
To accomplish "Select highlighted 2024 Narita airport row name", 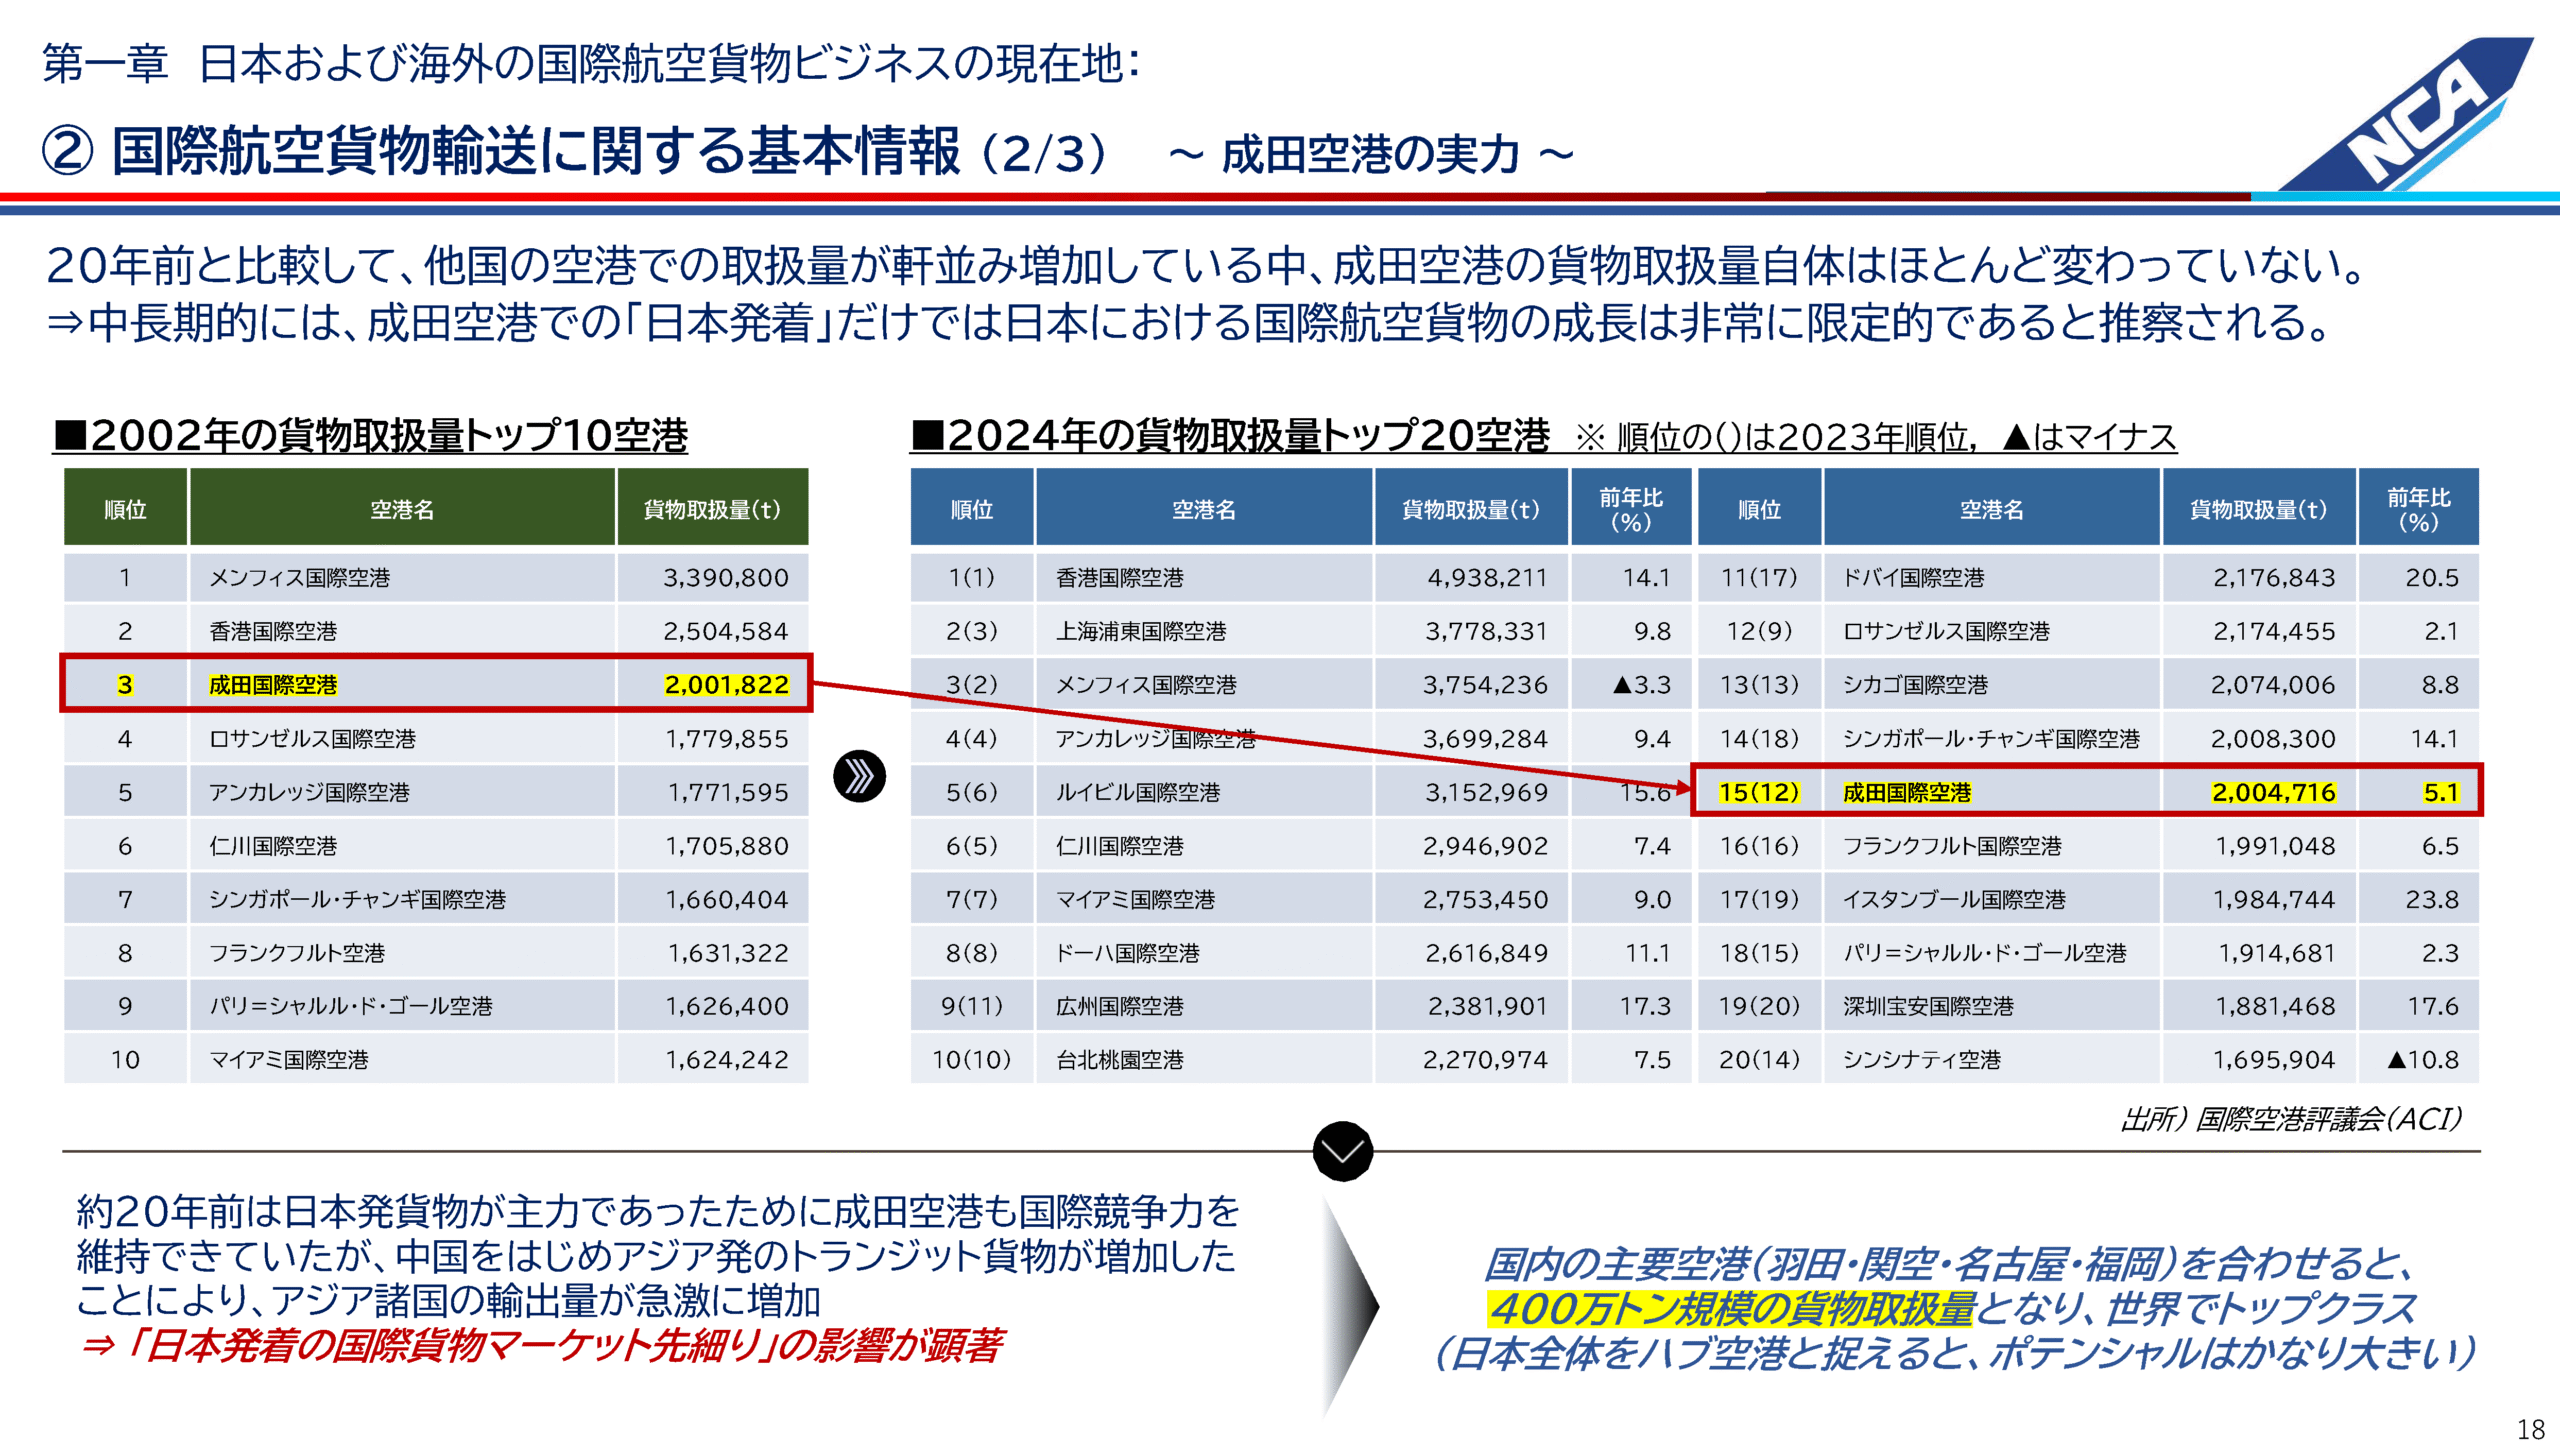I will [1906, 793].
